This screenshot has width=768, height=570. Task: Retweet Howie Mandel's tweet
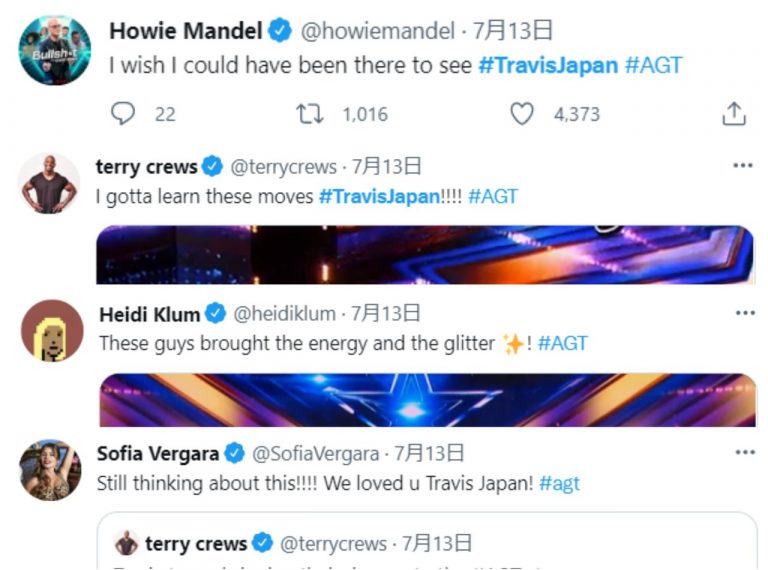tap(310, 114)
